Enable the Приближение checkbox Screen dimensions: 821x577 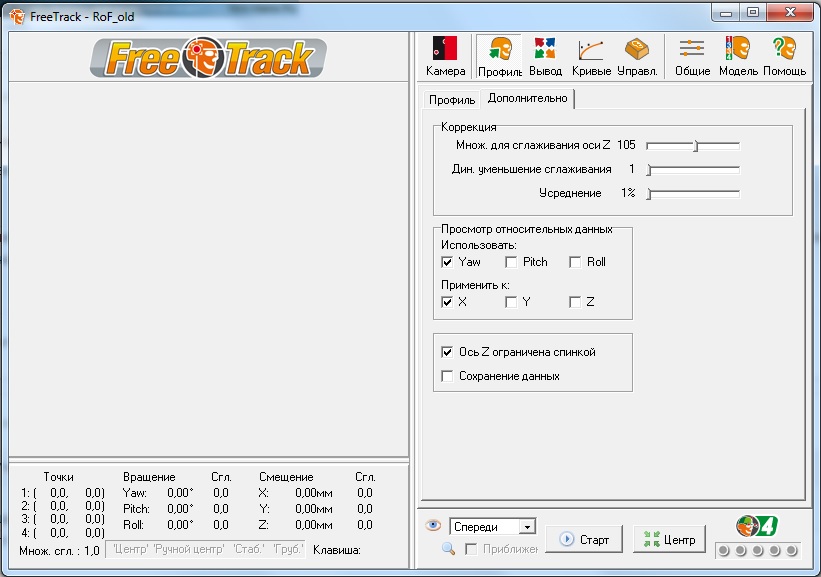(x=471, y=549)
